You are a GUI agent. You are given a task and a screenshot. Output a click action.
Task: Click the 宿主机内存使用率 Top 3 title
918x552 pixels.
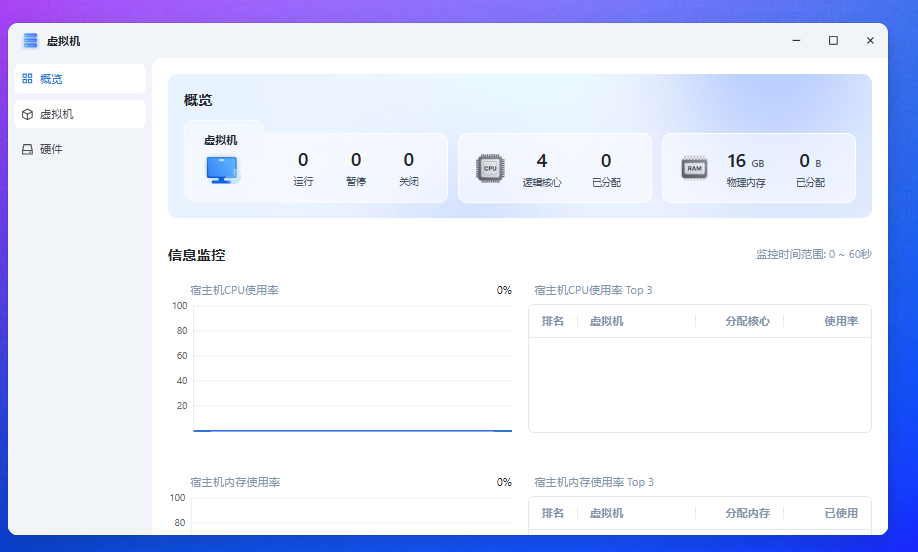(594, 482)
